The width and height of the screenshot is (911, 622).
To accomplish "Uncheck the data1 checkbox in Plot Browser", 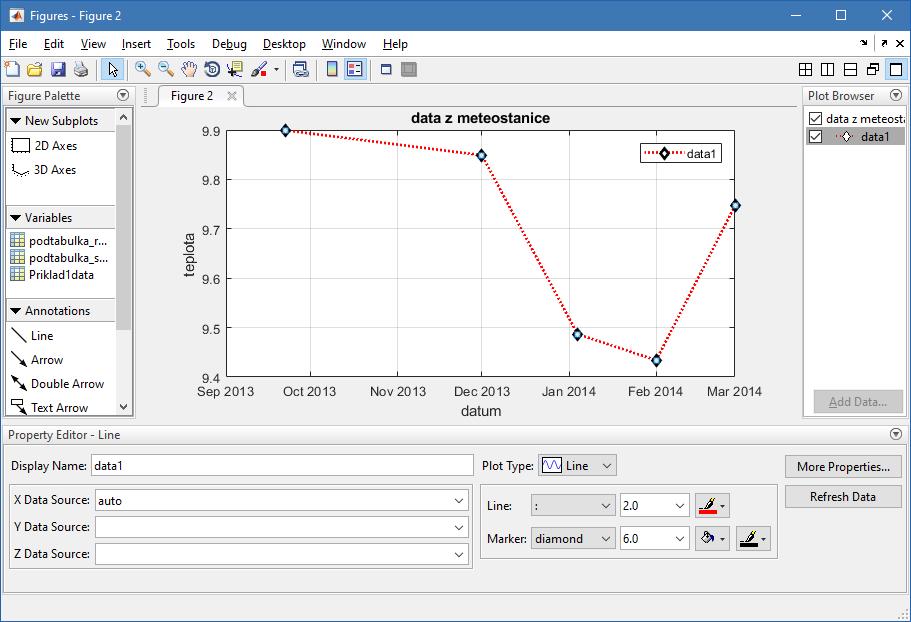I will click(816, 136).
